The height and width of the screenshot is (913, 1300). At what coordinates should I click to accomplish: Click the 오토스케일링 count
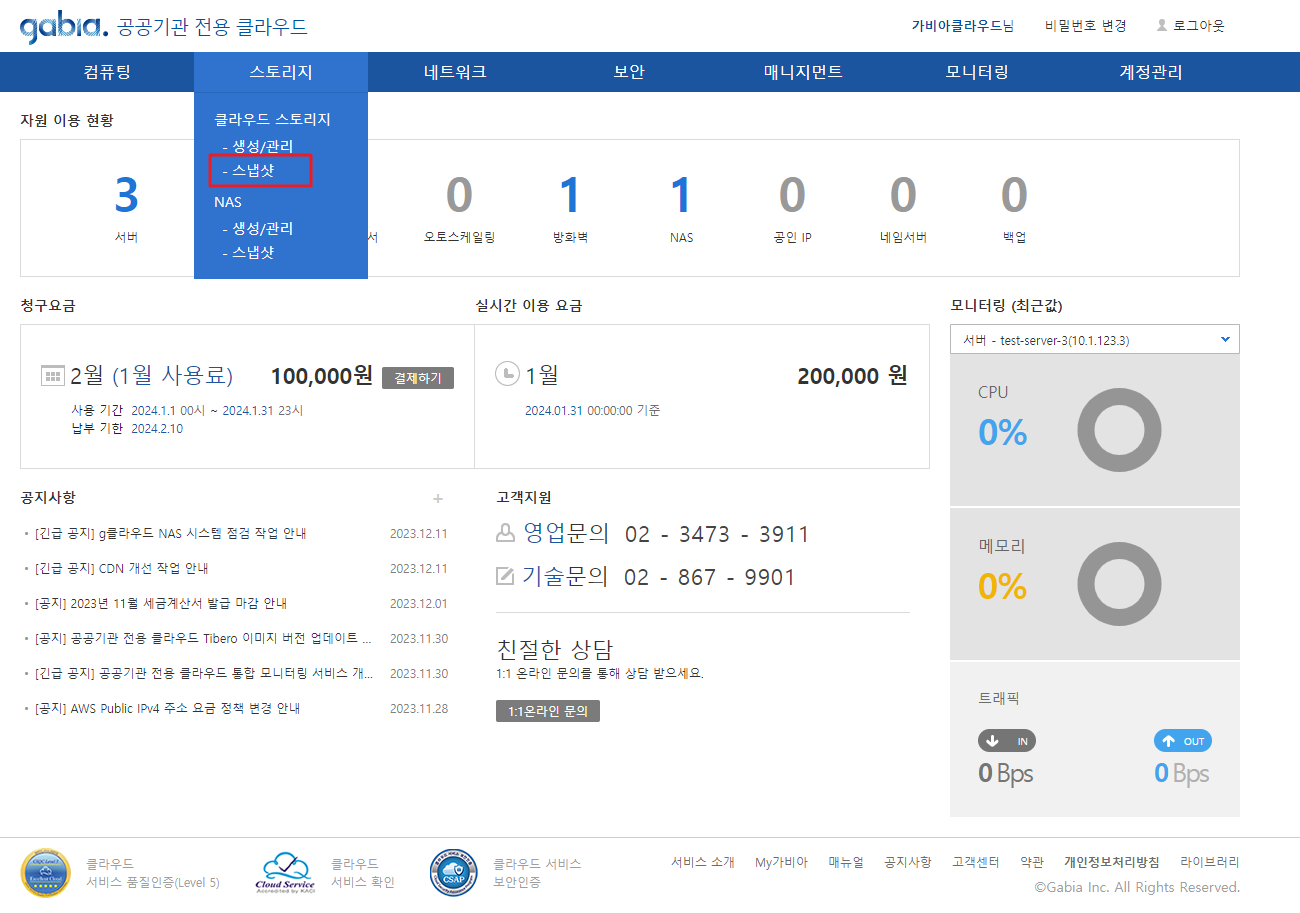tap(459, 195)
